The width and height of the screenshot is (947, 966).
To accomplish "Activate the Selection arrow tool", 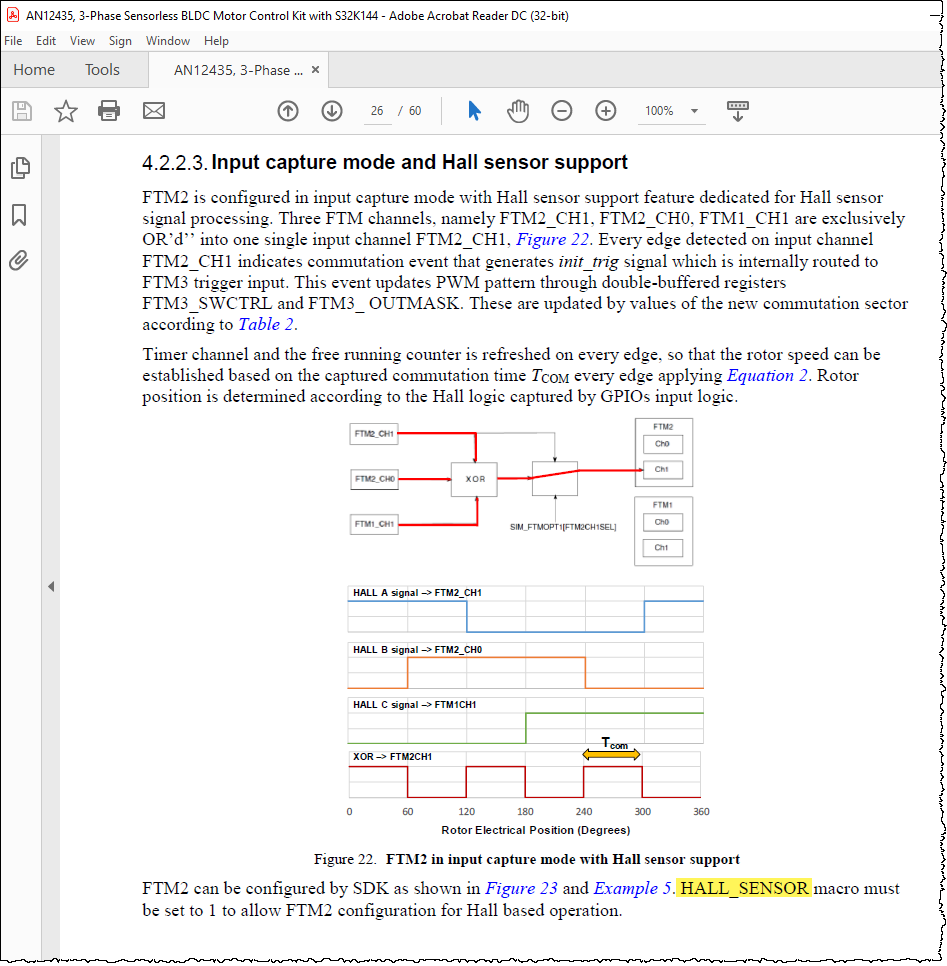I will click(474, 111).
